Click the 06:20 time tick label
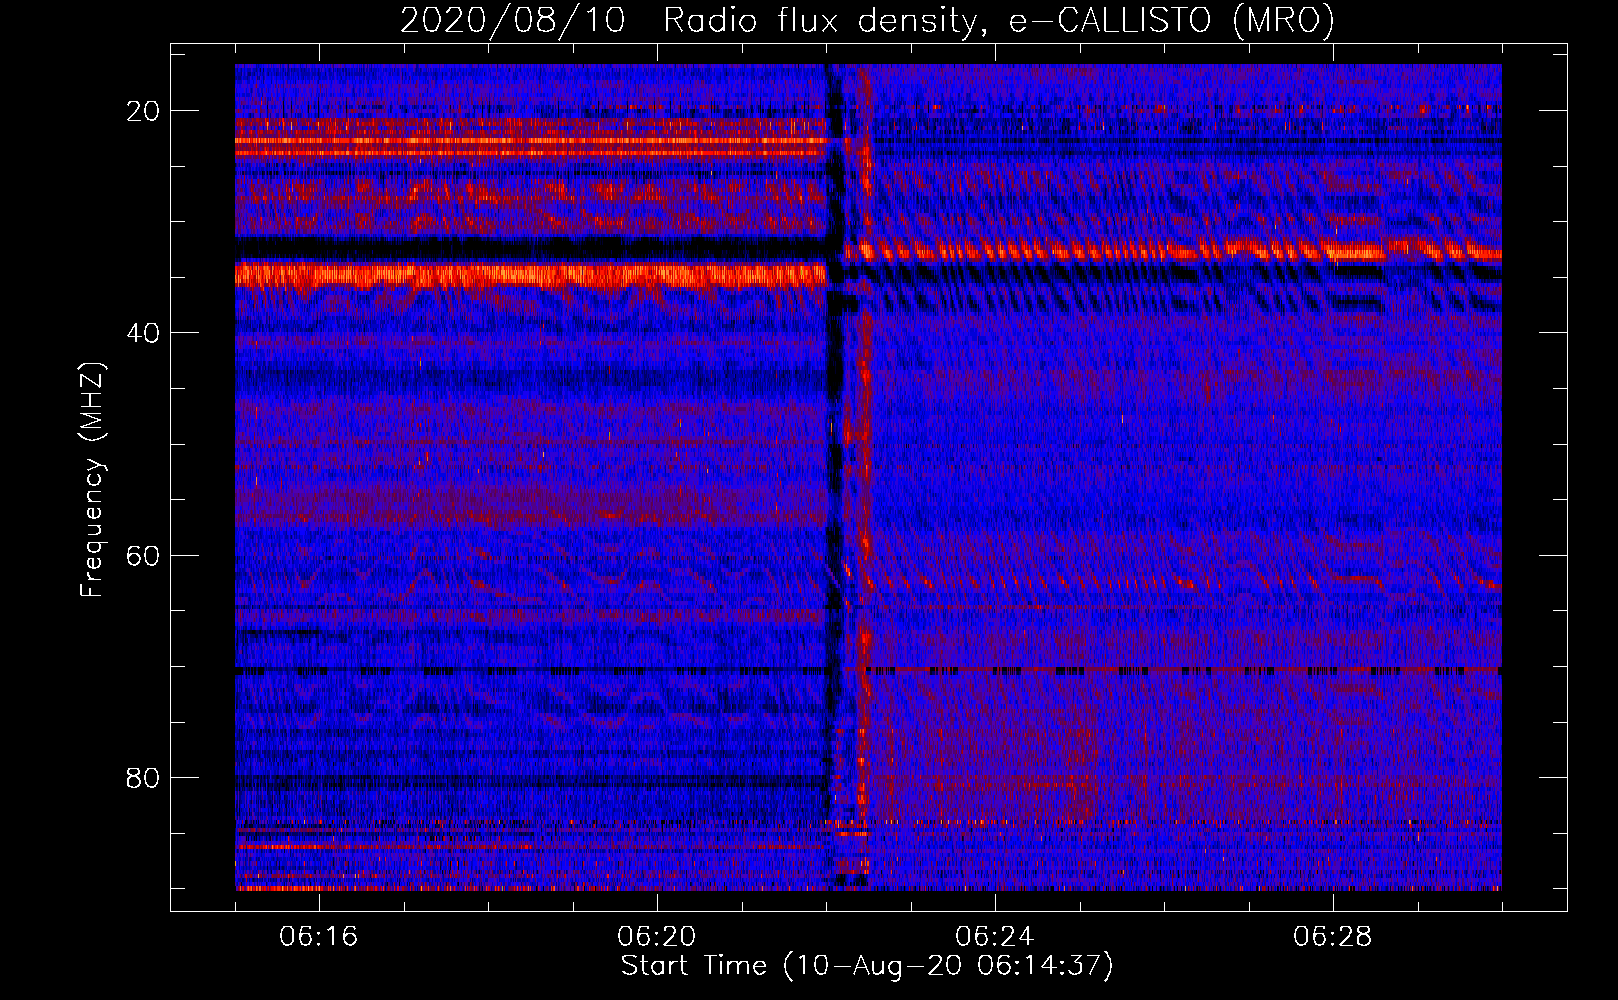The height and width of the screenshot is (1000, 1618). pos(657,937)
